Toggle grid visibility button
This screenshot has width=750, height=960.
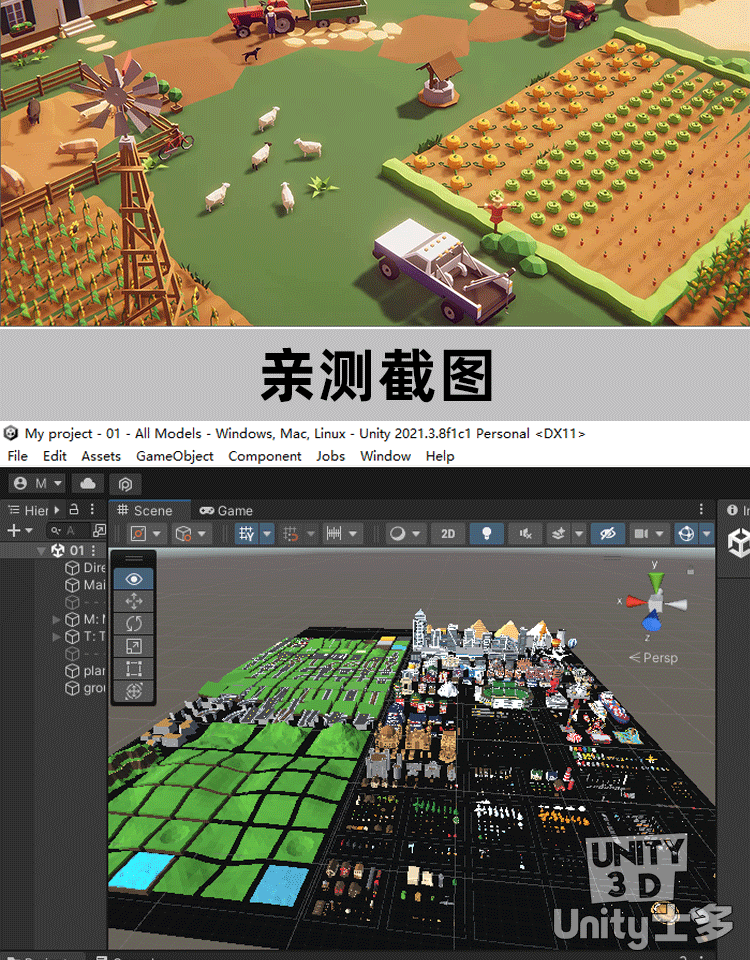pyautogui.click(x=247, y=534)
